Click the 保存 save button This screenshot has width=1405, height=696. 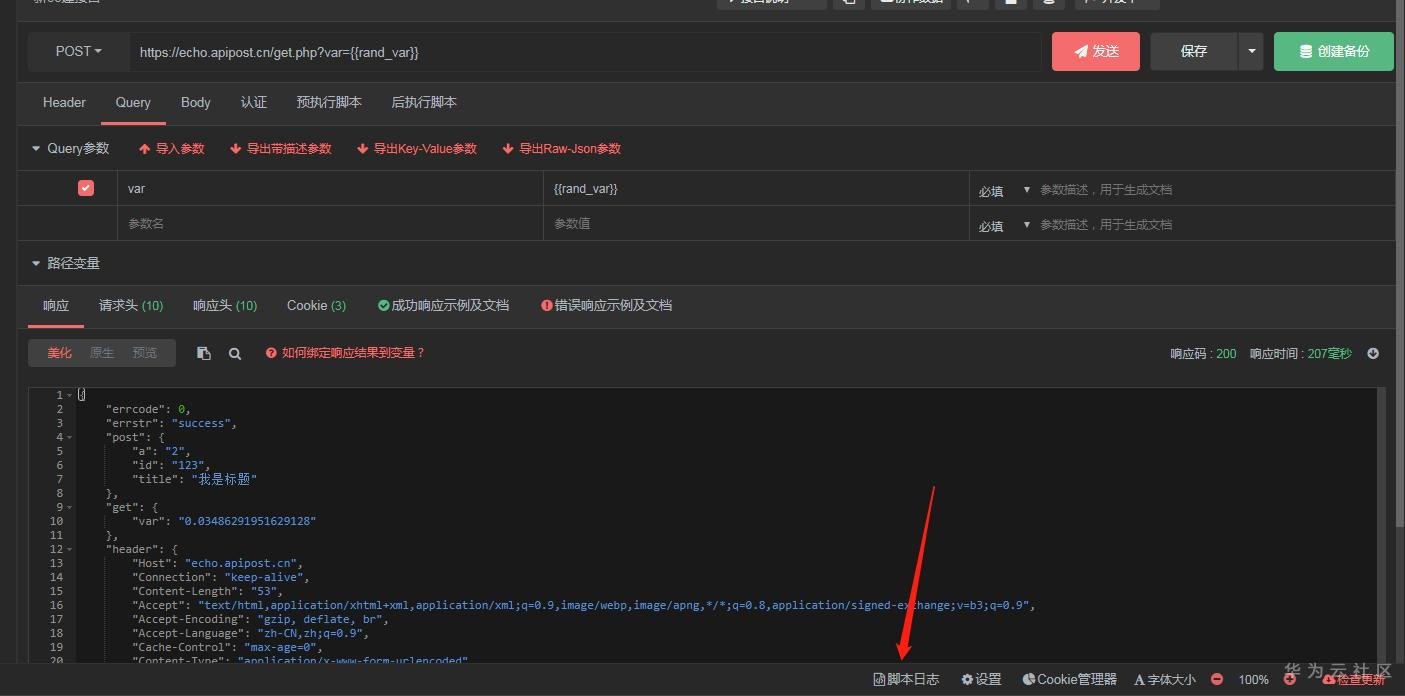tap(1194, 51)
